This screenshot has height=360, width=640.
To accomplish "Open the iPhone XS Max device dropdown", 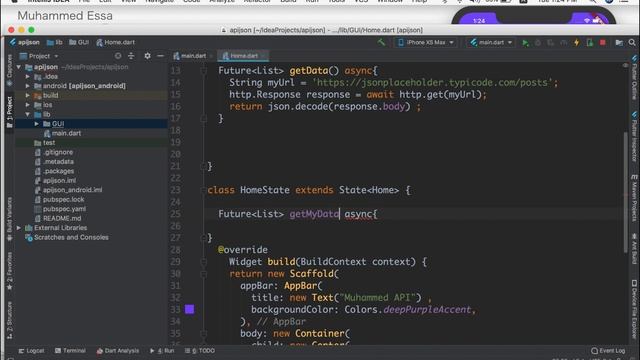I will [x=425, y=42].
